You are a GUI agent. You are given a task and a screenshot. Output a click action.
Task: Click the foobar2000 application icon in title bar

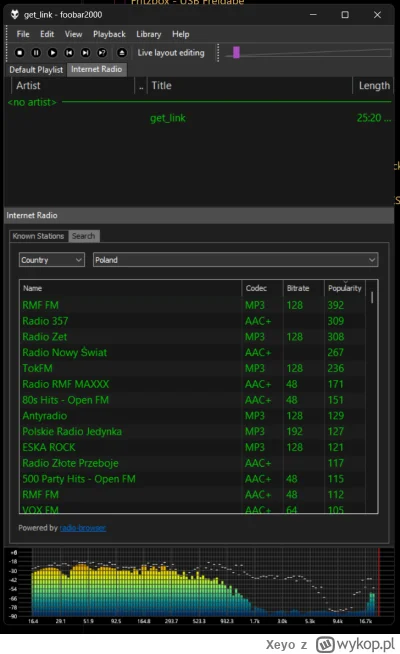(x=15, y=15)
